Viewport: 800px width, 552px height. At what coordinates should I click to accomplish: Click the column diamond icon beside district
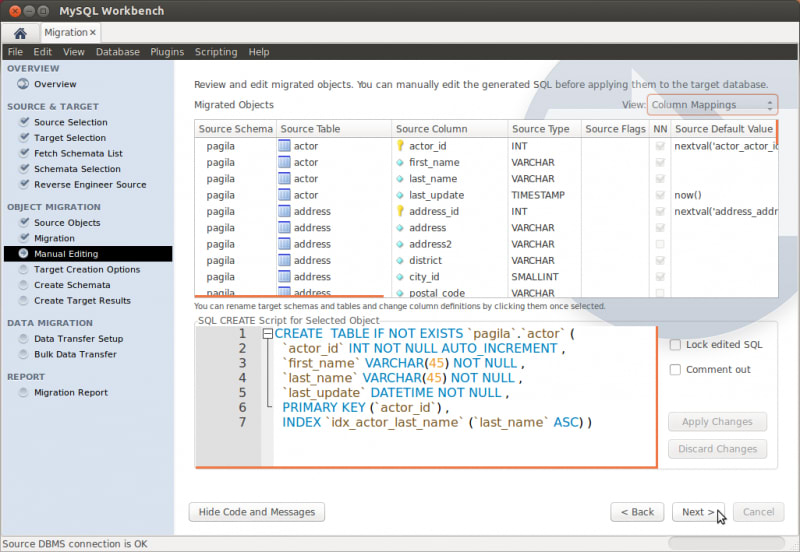pyautogui.click(x=400, y=260)
